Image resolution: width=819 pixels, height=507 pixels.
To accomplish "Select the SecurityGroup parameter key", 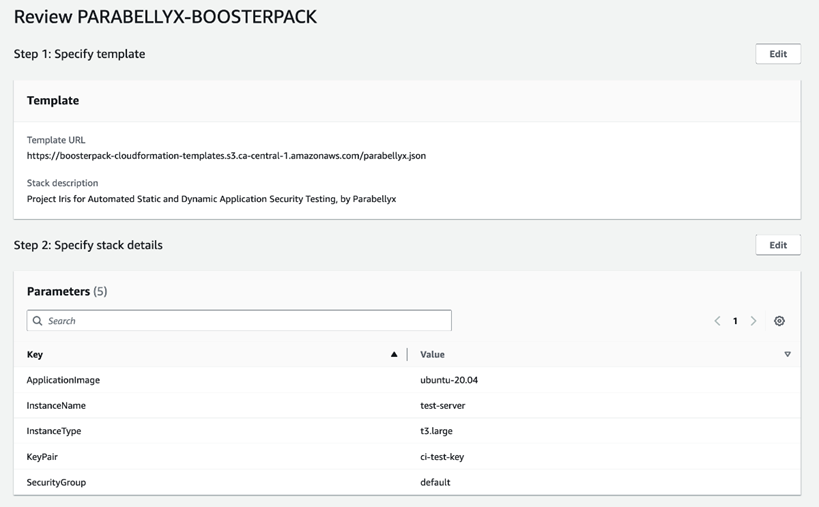I will tap(56, 482).
